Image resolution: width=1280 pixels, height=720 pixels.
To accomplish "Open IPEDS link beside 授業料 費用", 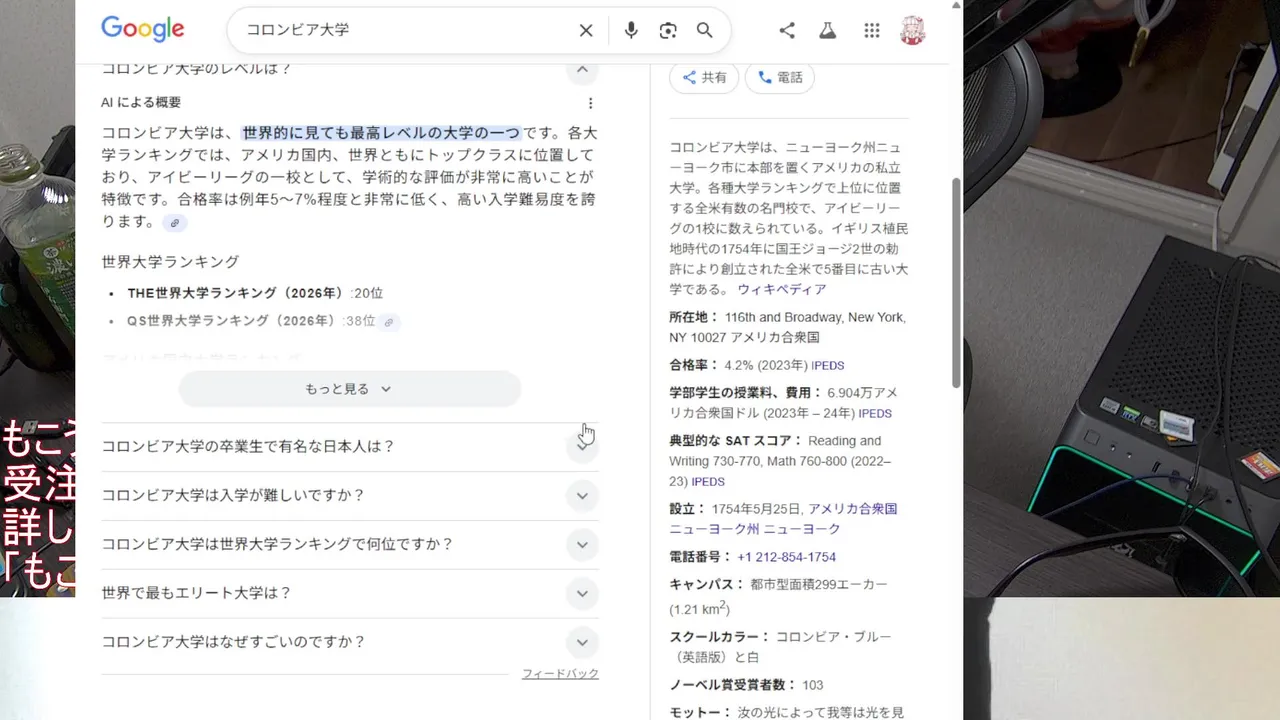I will click(875, 414).
